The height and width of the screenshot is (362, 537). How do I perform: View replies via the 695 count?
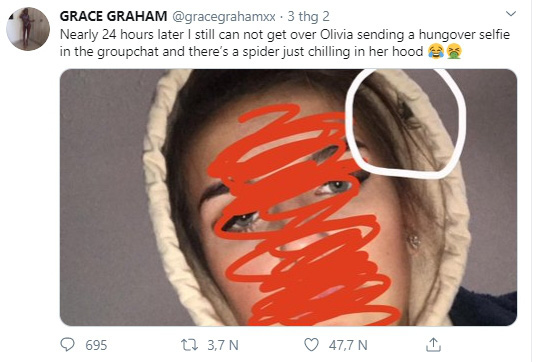click(x=96, y=345)
